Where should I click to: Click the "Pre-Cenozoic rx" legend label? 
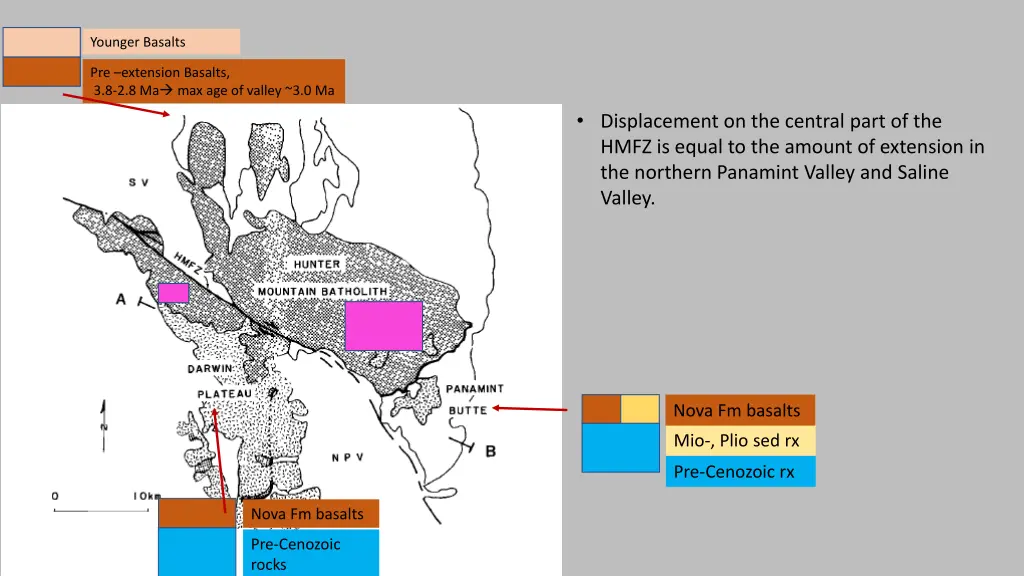pos(740,472)
